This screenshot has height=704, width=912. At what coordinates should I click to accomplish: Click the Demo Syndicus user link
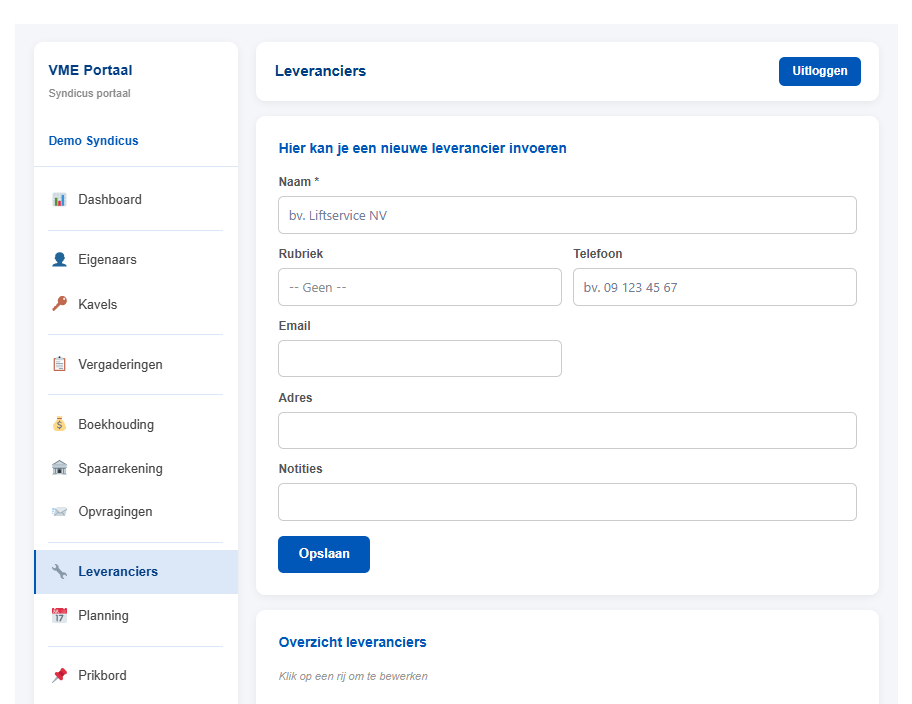point(94,141)
